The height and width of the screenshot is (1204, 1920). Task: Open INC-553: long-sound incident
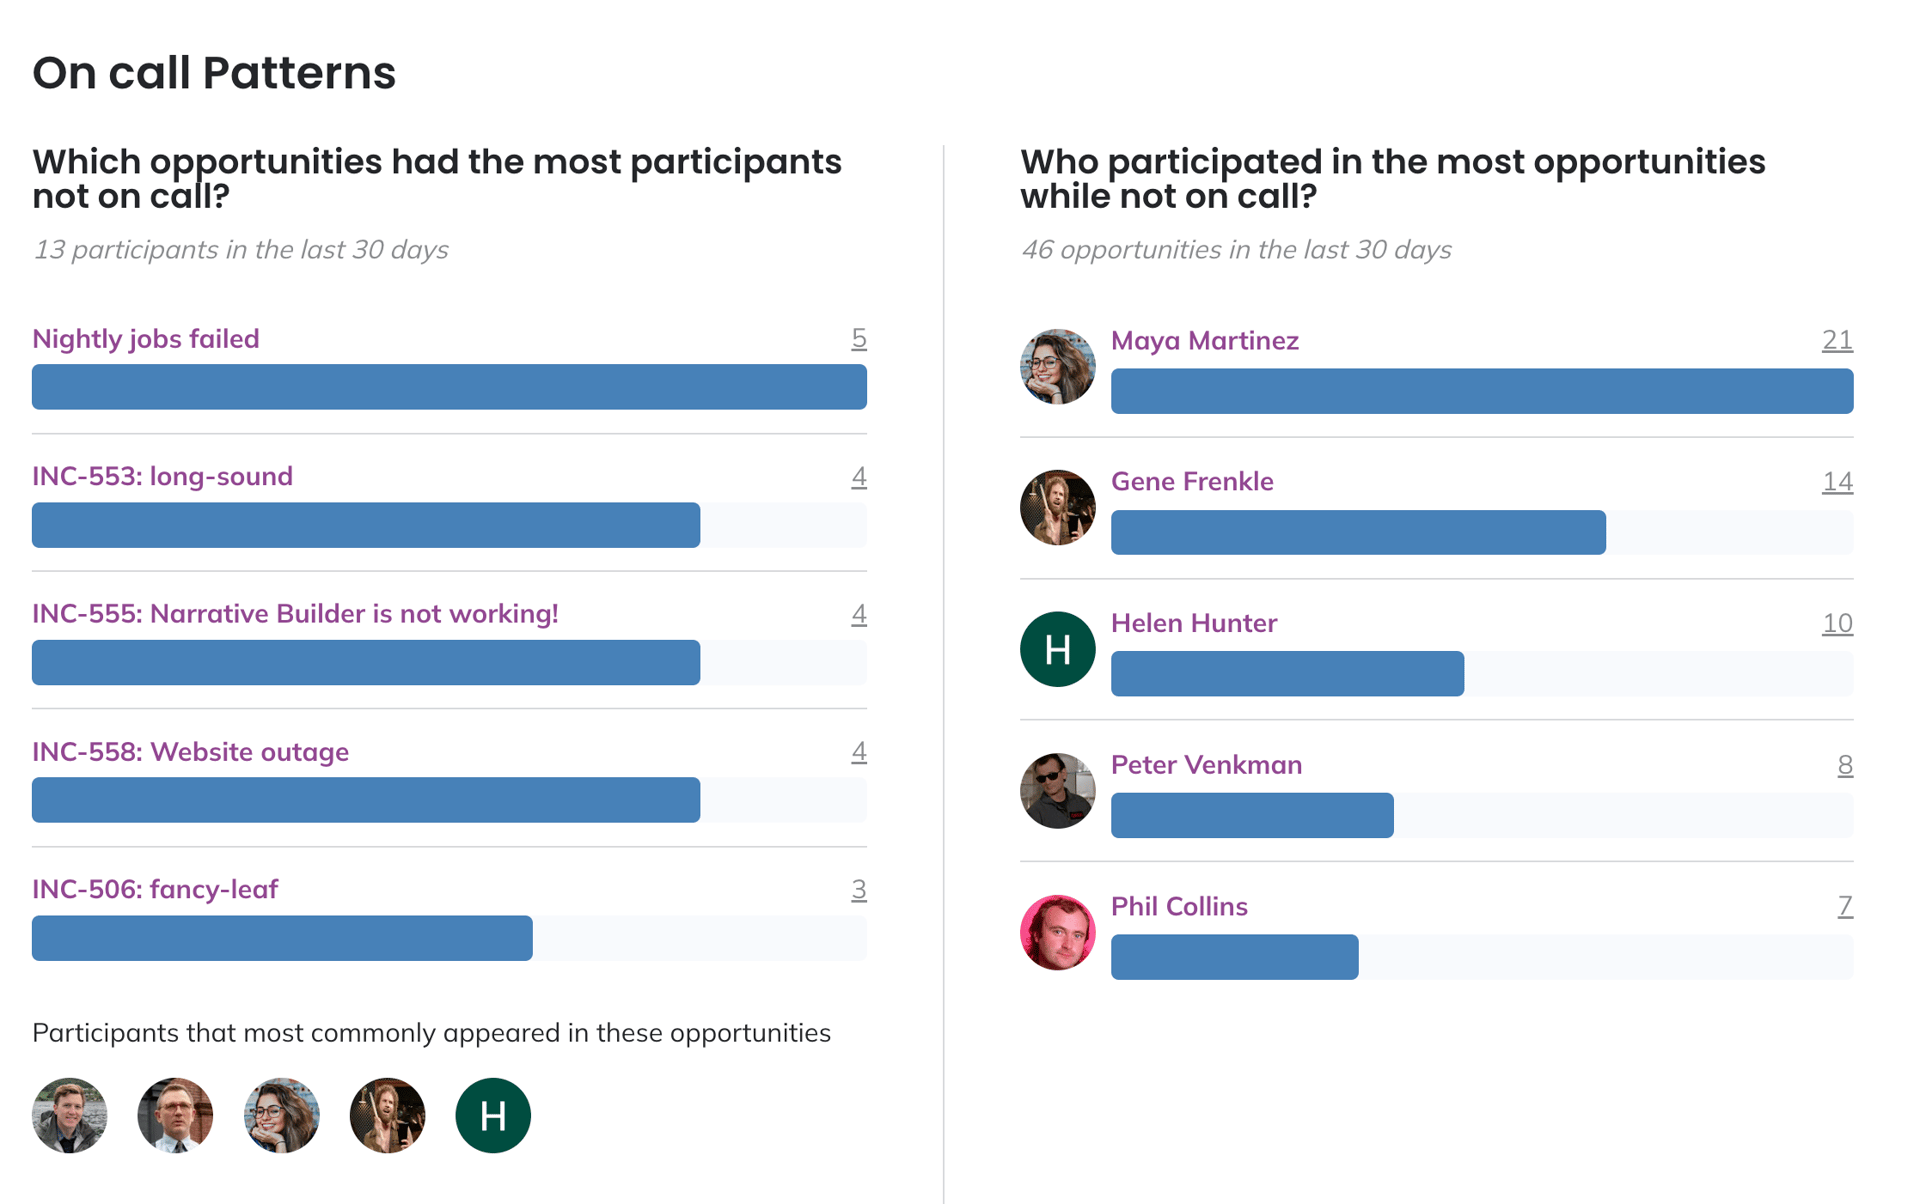tap(162, 476)
